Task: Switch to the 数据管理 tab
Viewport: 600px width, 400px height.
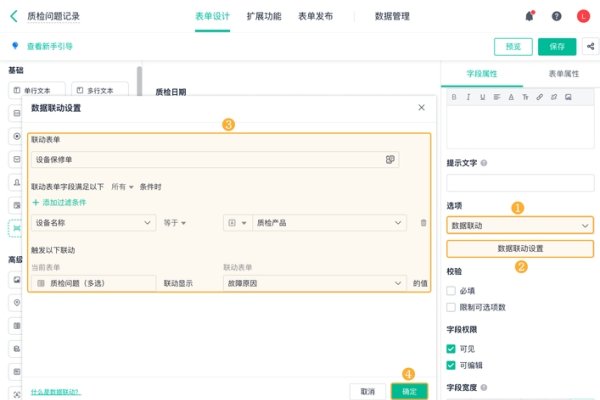Action: (392, 16)
